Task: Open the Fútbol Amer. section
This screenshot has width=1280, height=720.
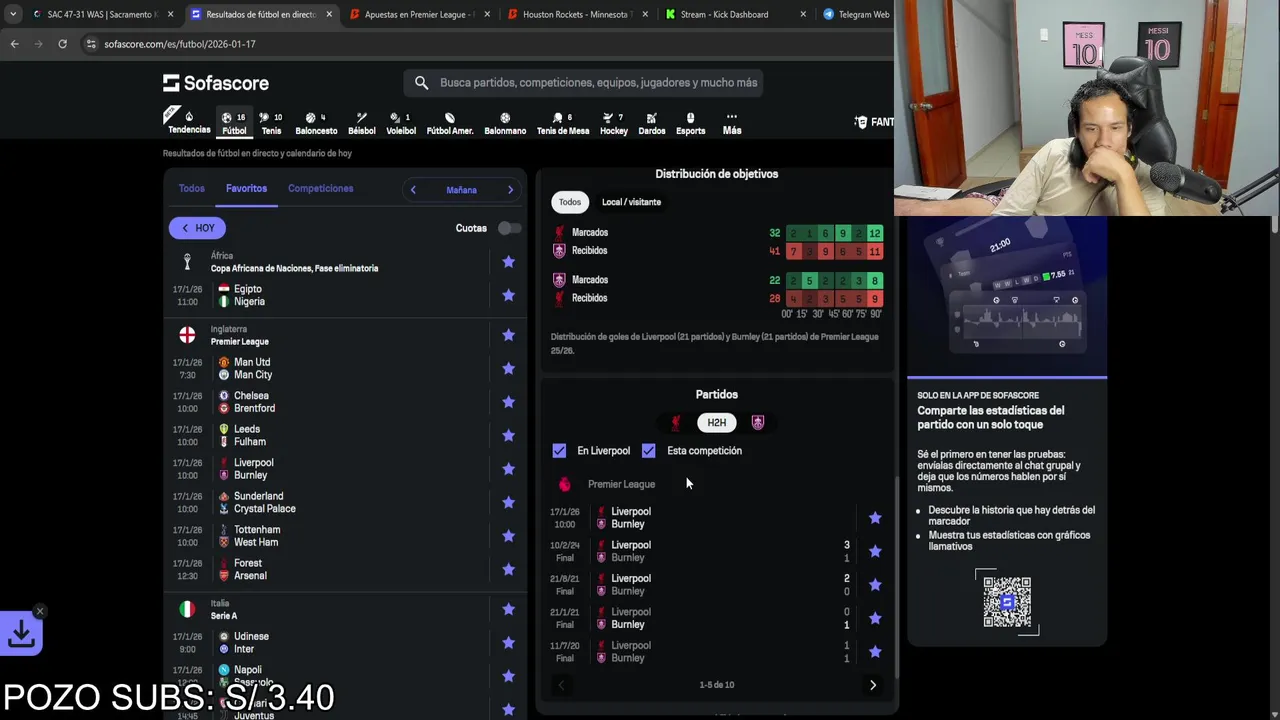Action: click(450, 122)
